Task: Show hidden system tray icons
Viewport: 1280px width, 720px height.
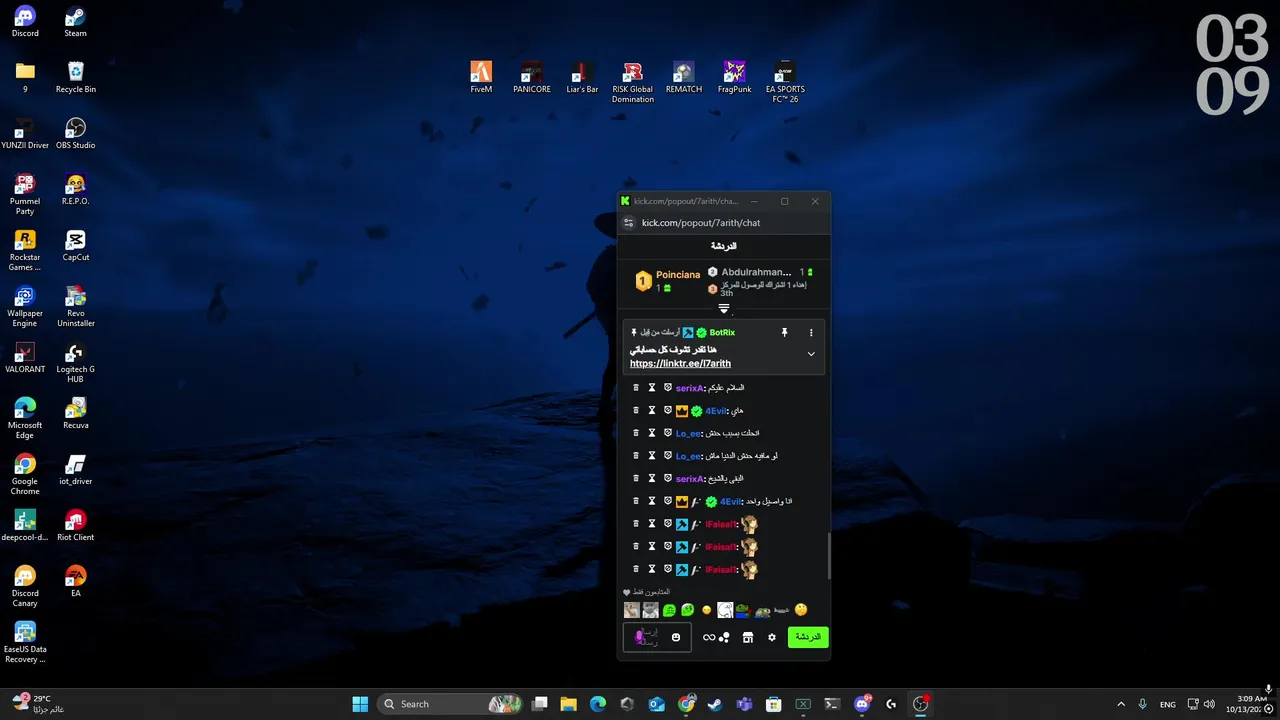Action: pos(1121,704)
